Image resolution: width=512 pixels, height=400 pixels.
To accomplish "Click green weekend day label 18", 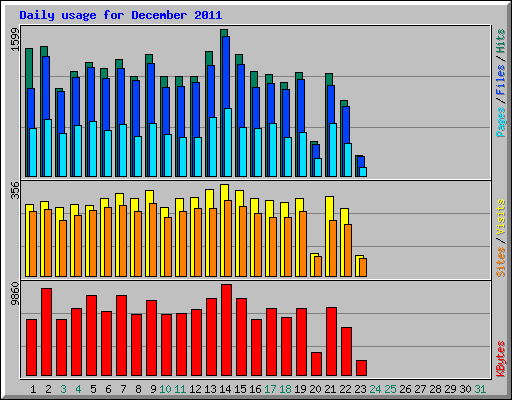I will 285,389.
